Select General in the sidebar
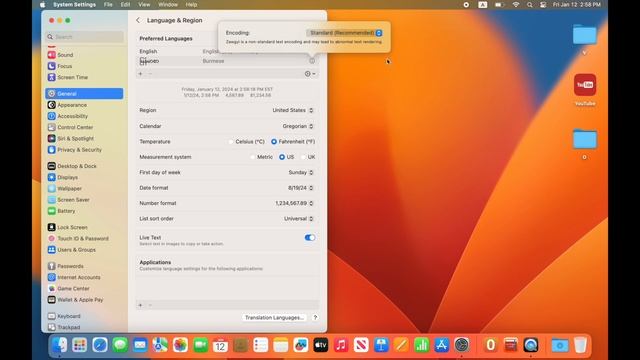The image size is (640, 360). coord(84,93)
